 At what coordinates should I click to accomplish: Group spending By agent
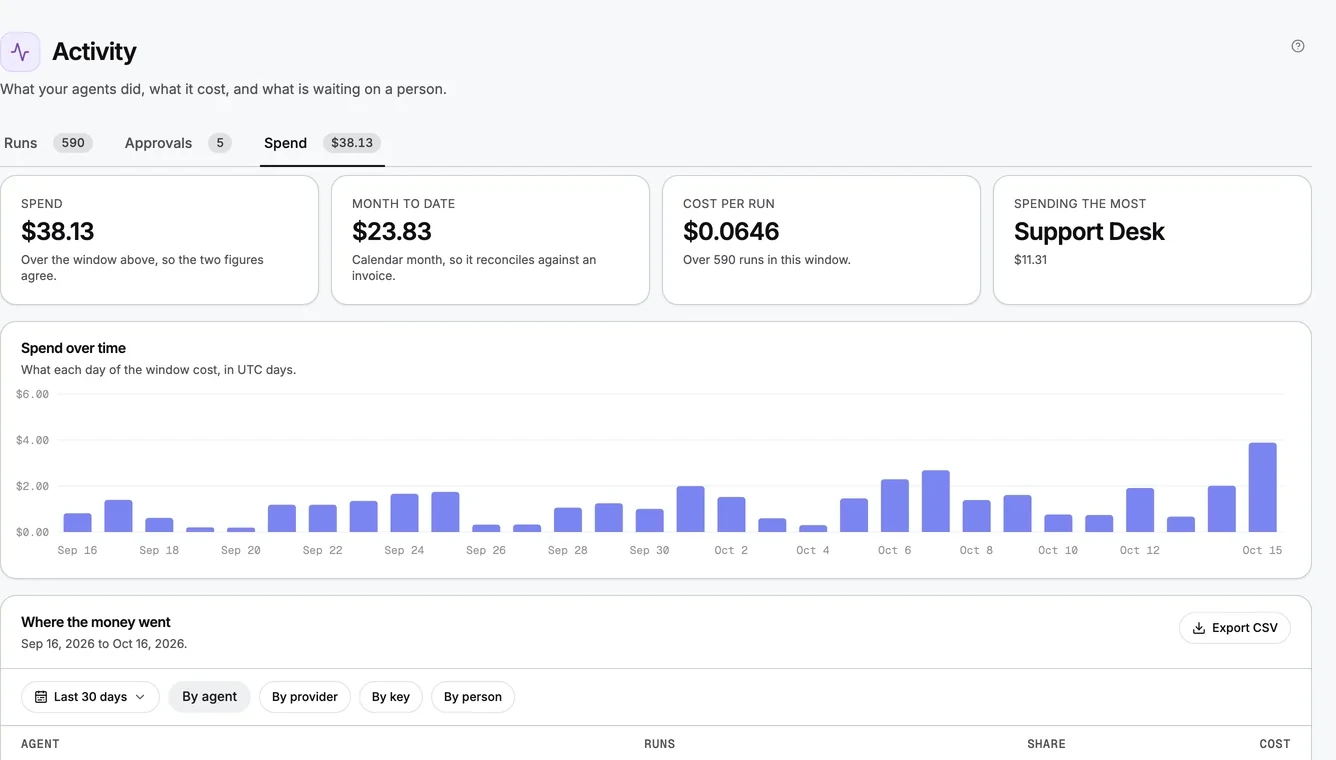pyautogui.click(x=209, y=697)
